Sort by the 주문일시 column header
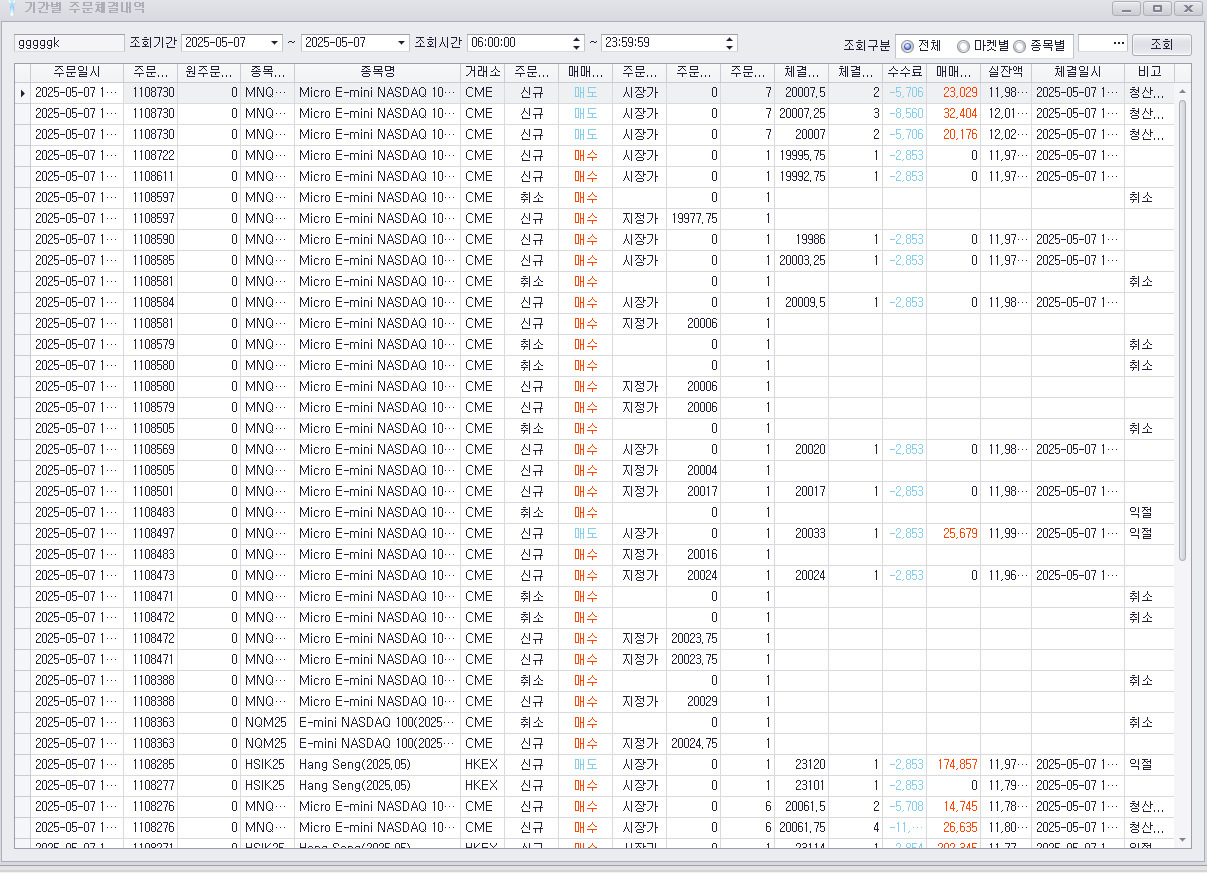Viewport: 1207px width, 873px height. pyautogui.click(x=79, y=72)
